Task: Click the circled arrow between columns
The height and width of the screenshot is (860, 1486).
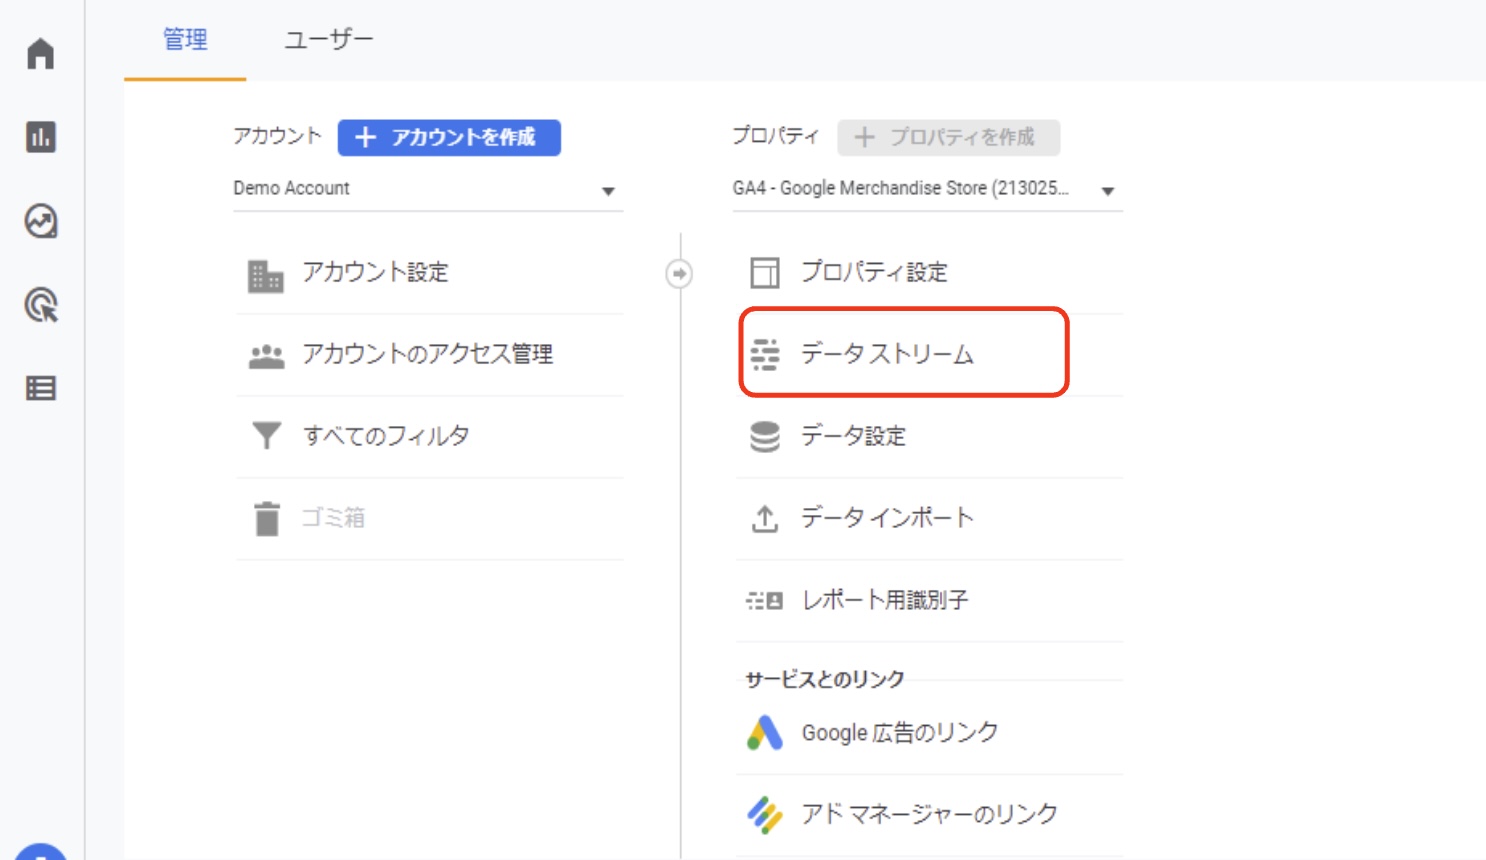Action: tap(679, 273)
